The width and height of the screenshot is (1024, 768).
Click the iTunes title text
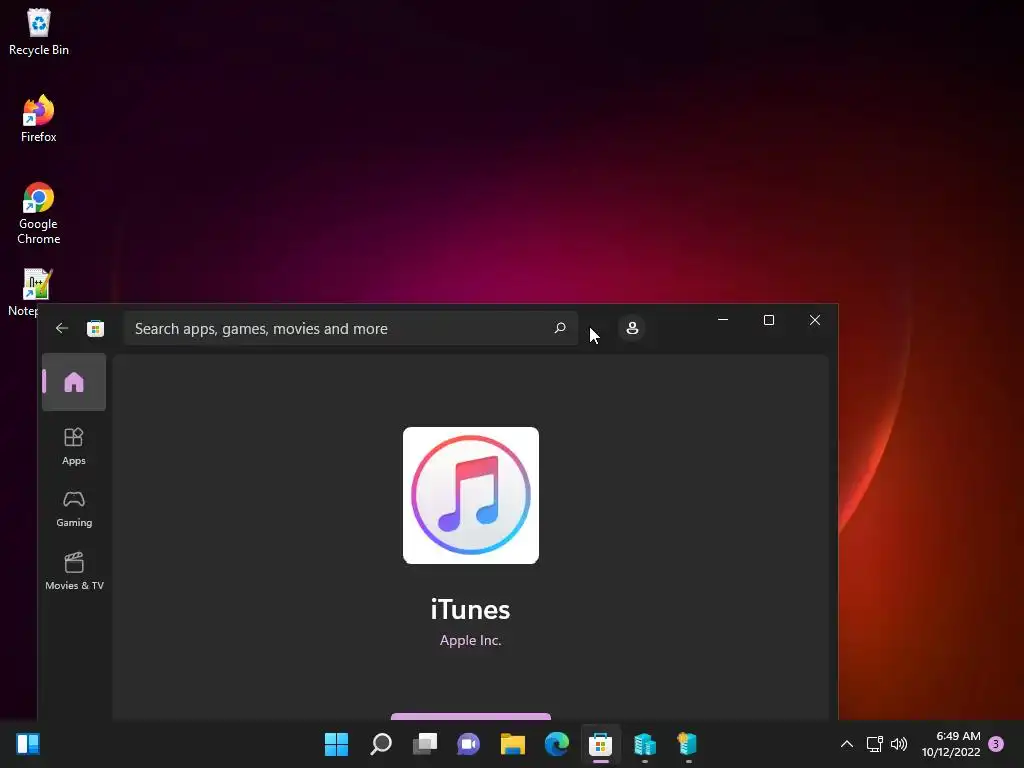470,610
